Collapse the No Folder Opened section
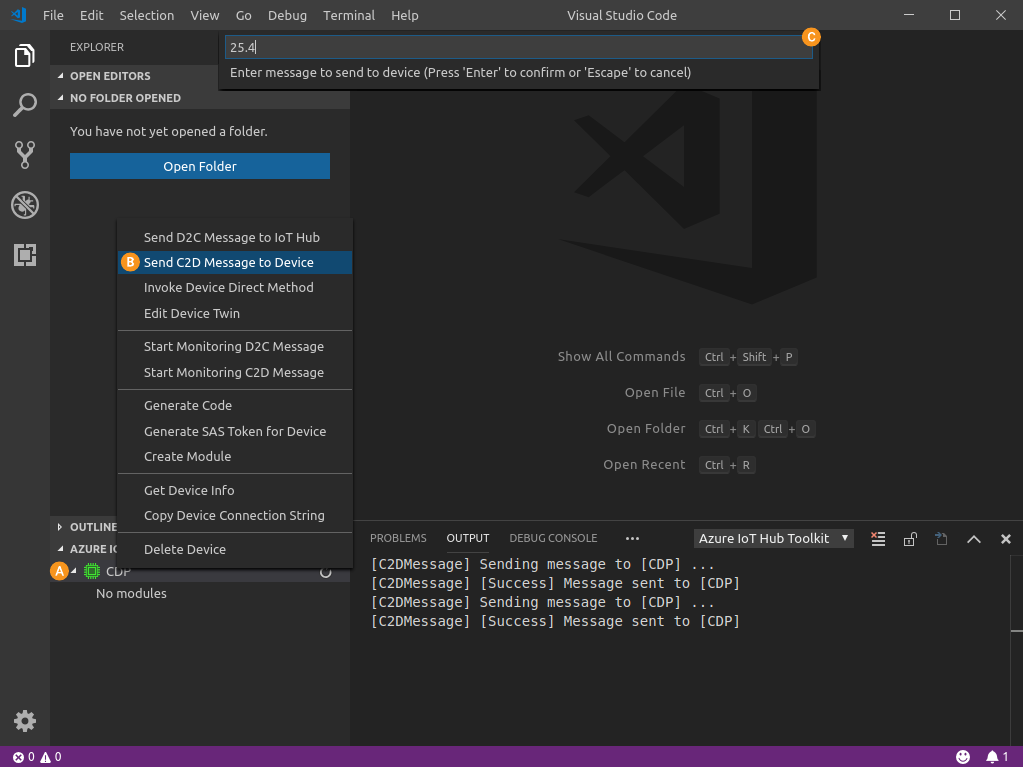This screenshot has height=767, width=1023. [124, 98]
